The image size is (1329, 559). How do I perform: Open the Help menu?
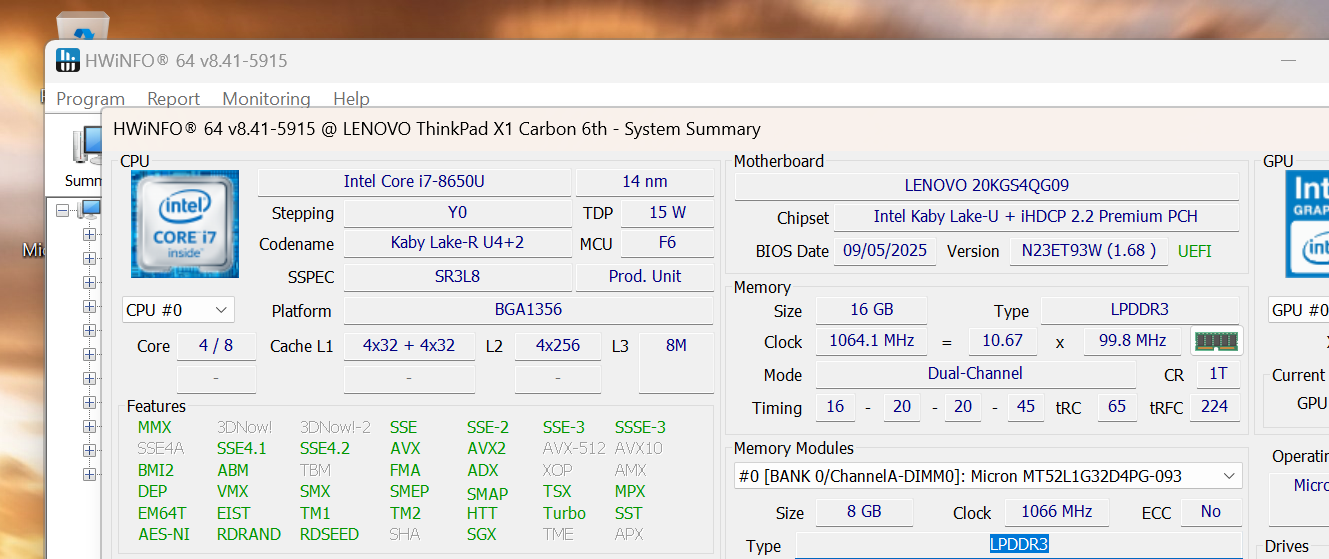[x=351, y=99]
